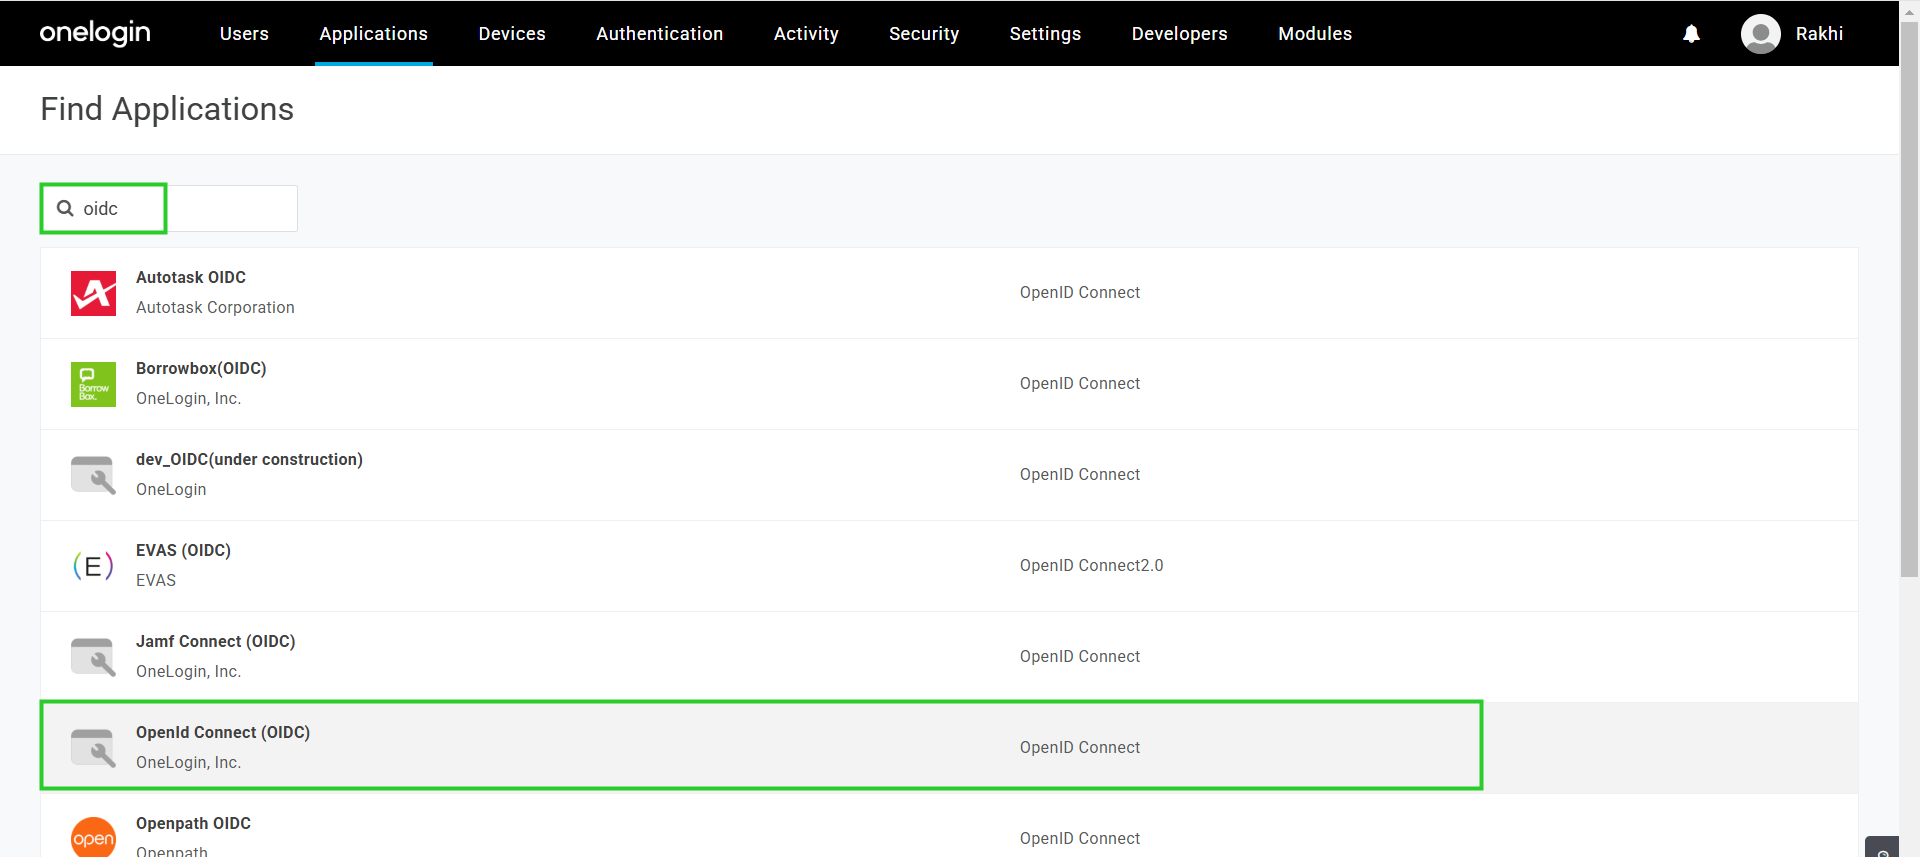Click OpenID Connect in Openpath row

click(x=1079, y=839)
